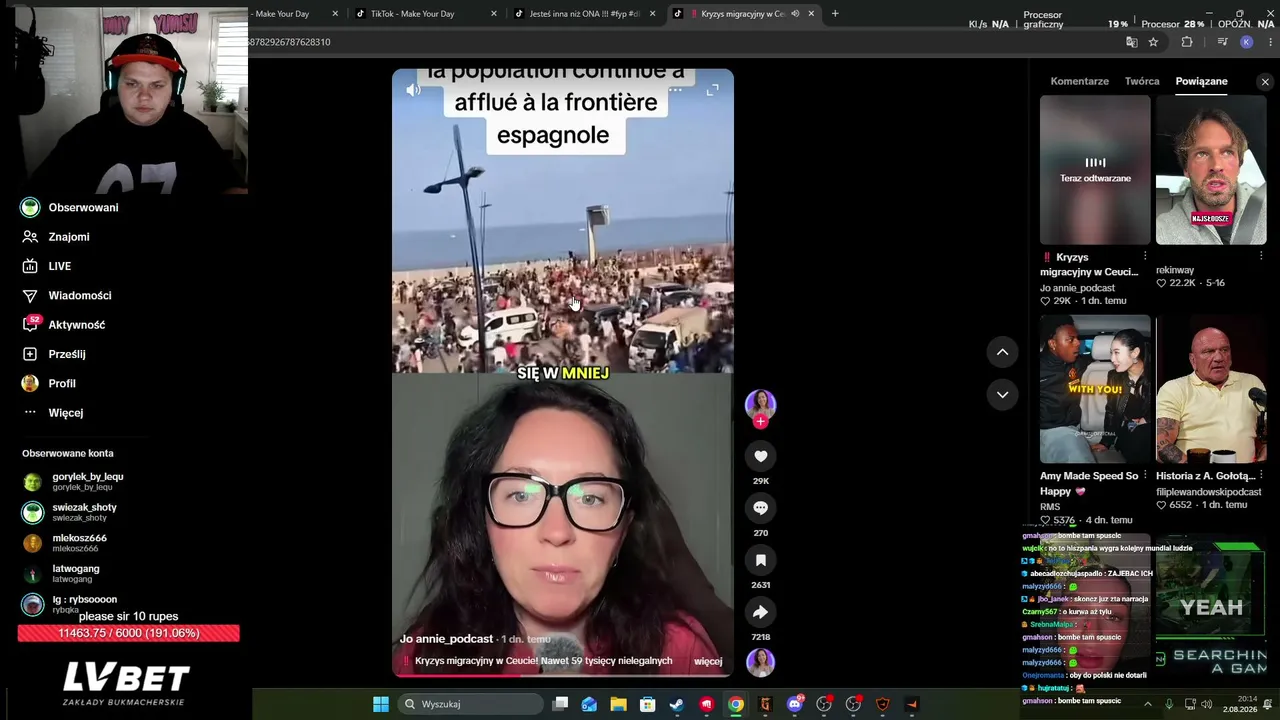1280x720 pixels.
Task: Open the Chrome translate page icon
Action: 1131,42
